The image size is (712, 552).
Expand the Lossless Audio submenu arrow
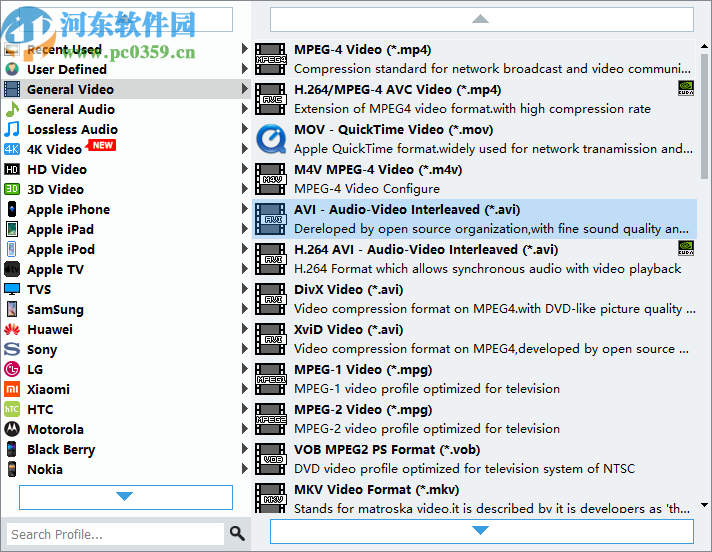click(x=244, y=129)
